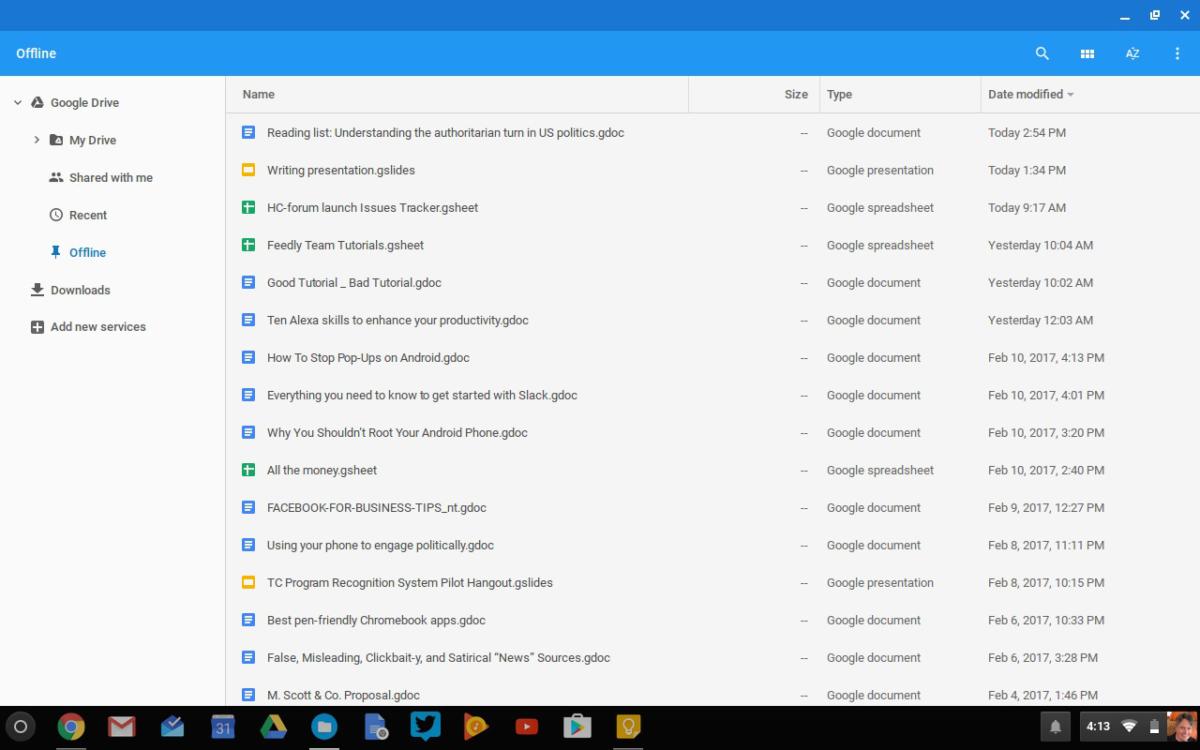Open Google Calendar from the shelf
This screenshot has height=750, width=1200.
point(223,727)
